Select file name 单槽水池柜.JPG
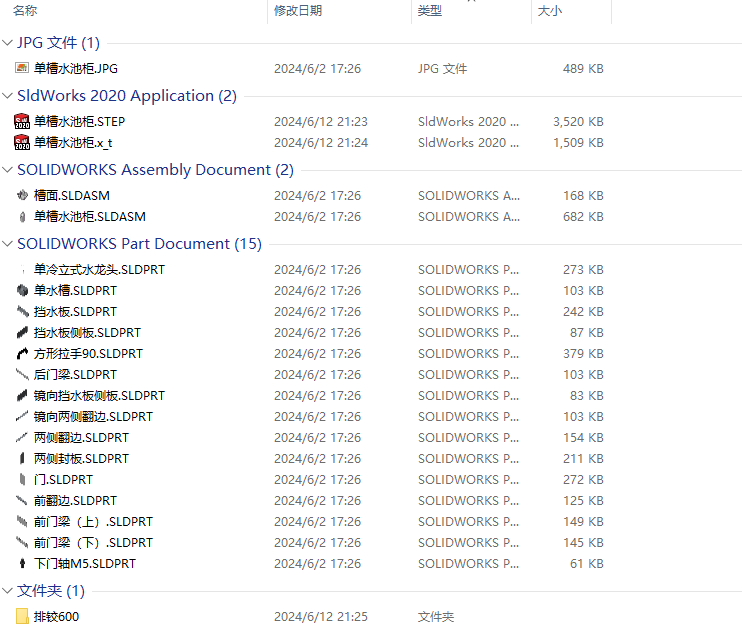The width and height of the screenshot is (742, 638). [76, 68]
